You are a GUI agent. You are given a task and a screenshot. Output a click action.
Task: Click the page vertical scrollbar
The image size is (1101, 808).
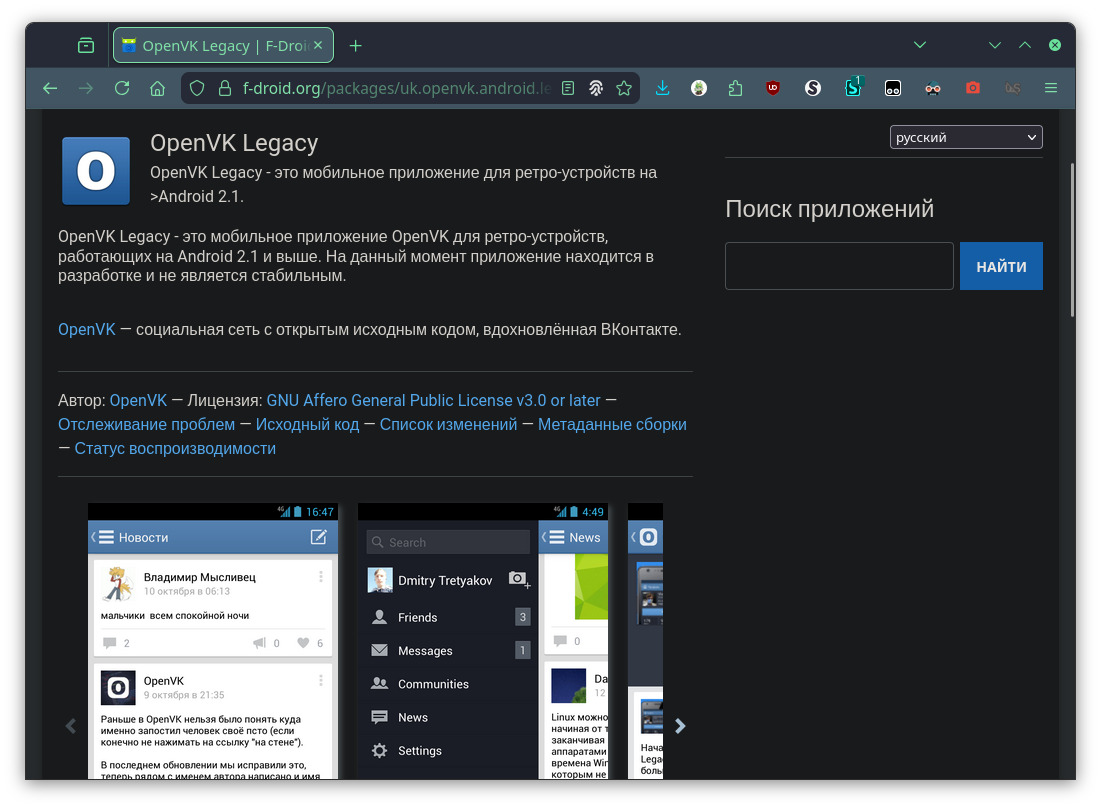[1072, 240]
